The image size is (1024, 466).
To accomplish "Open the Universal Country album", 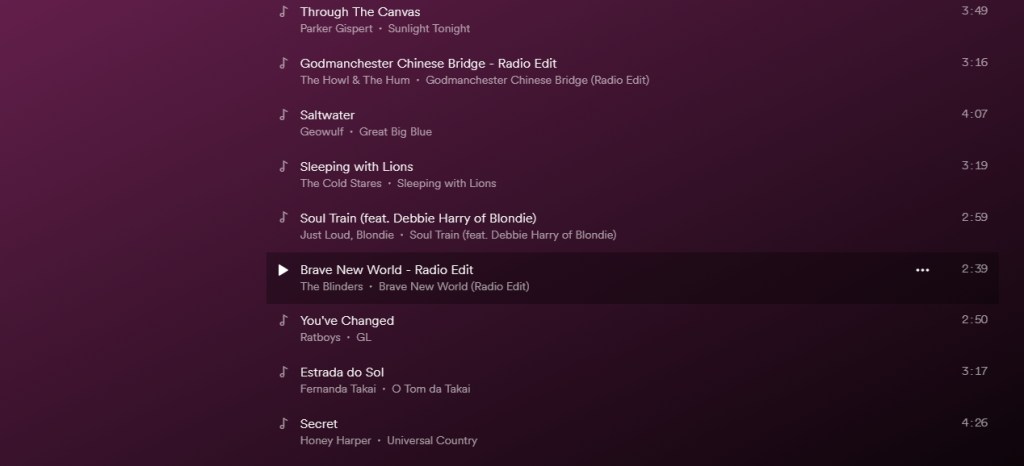I will (x=432, y=441).
